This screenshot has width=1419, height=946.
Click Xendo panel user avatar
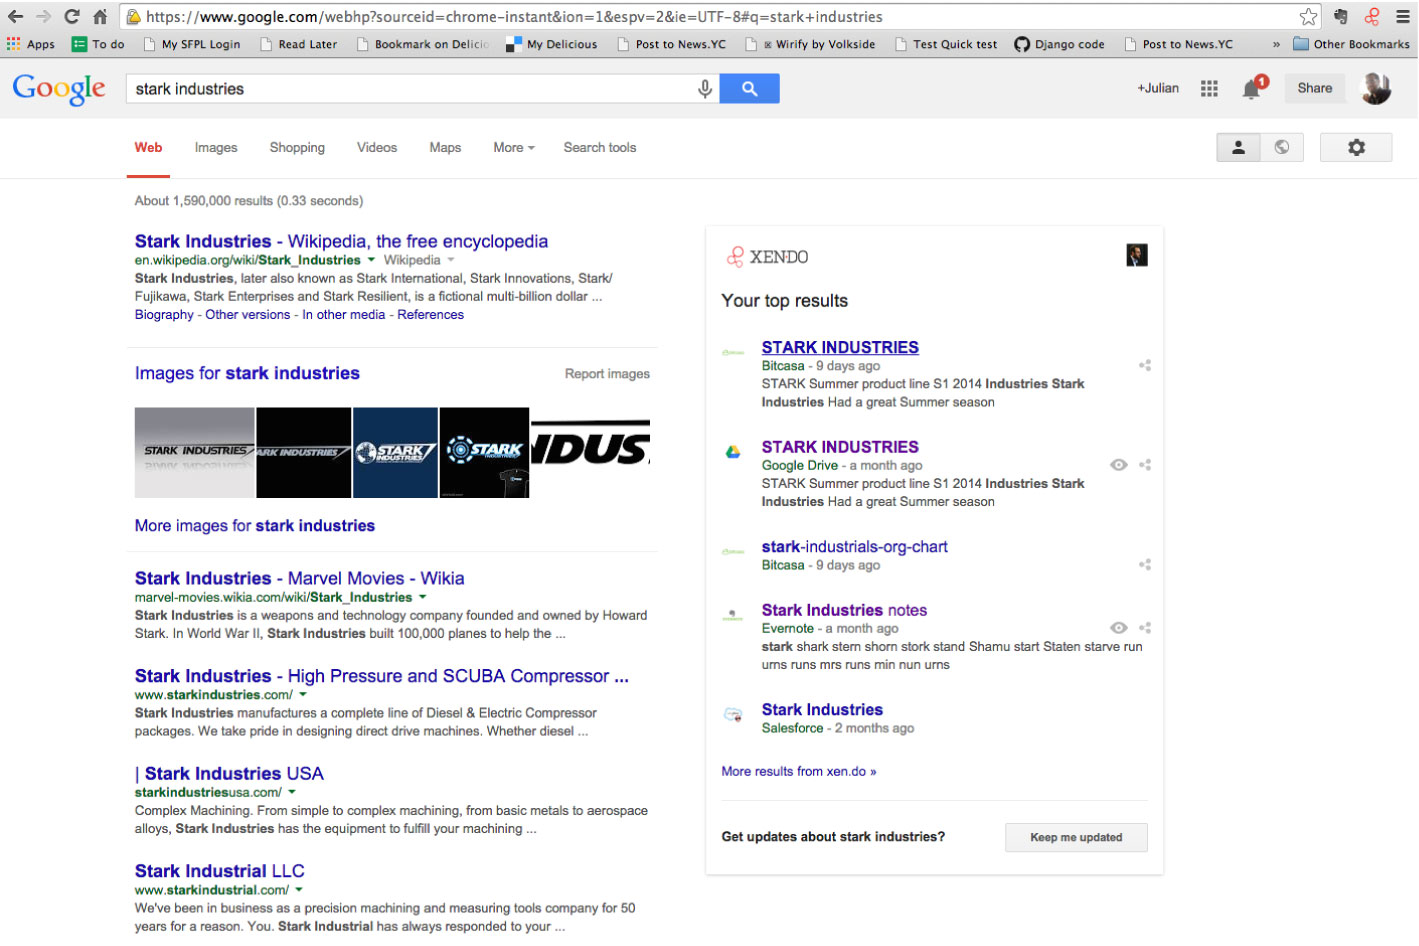[1137, 255]
